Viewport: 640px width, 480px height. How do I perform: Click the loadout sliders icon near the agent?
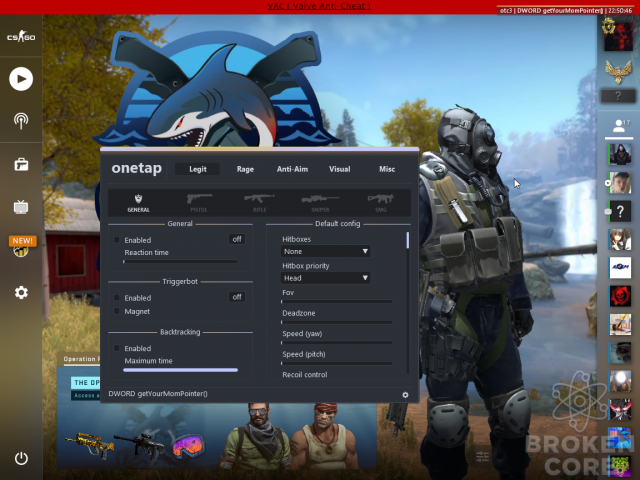click(x=482, y=457)
